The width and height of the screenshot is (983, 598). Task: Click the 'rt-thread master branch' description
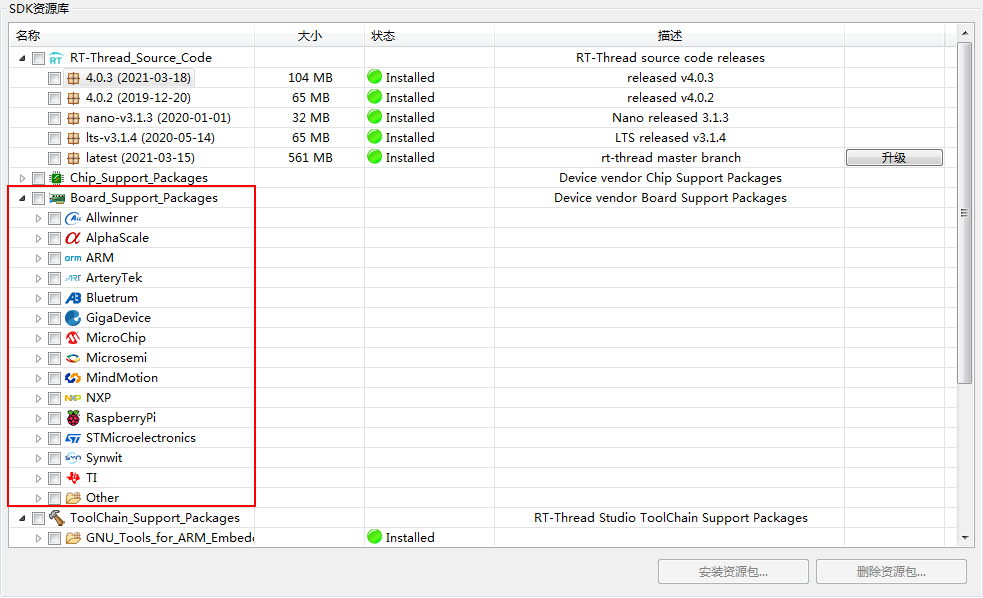(671, 158)
